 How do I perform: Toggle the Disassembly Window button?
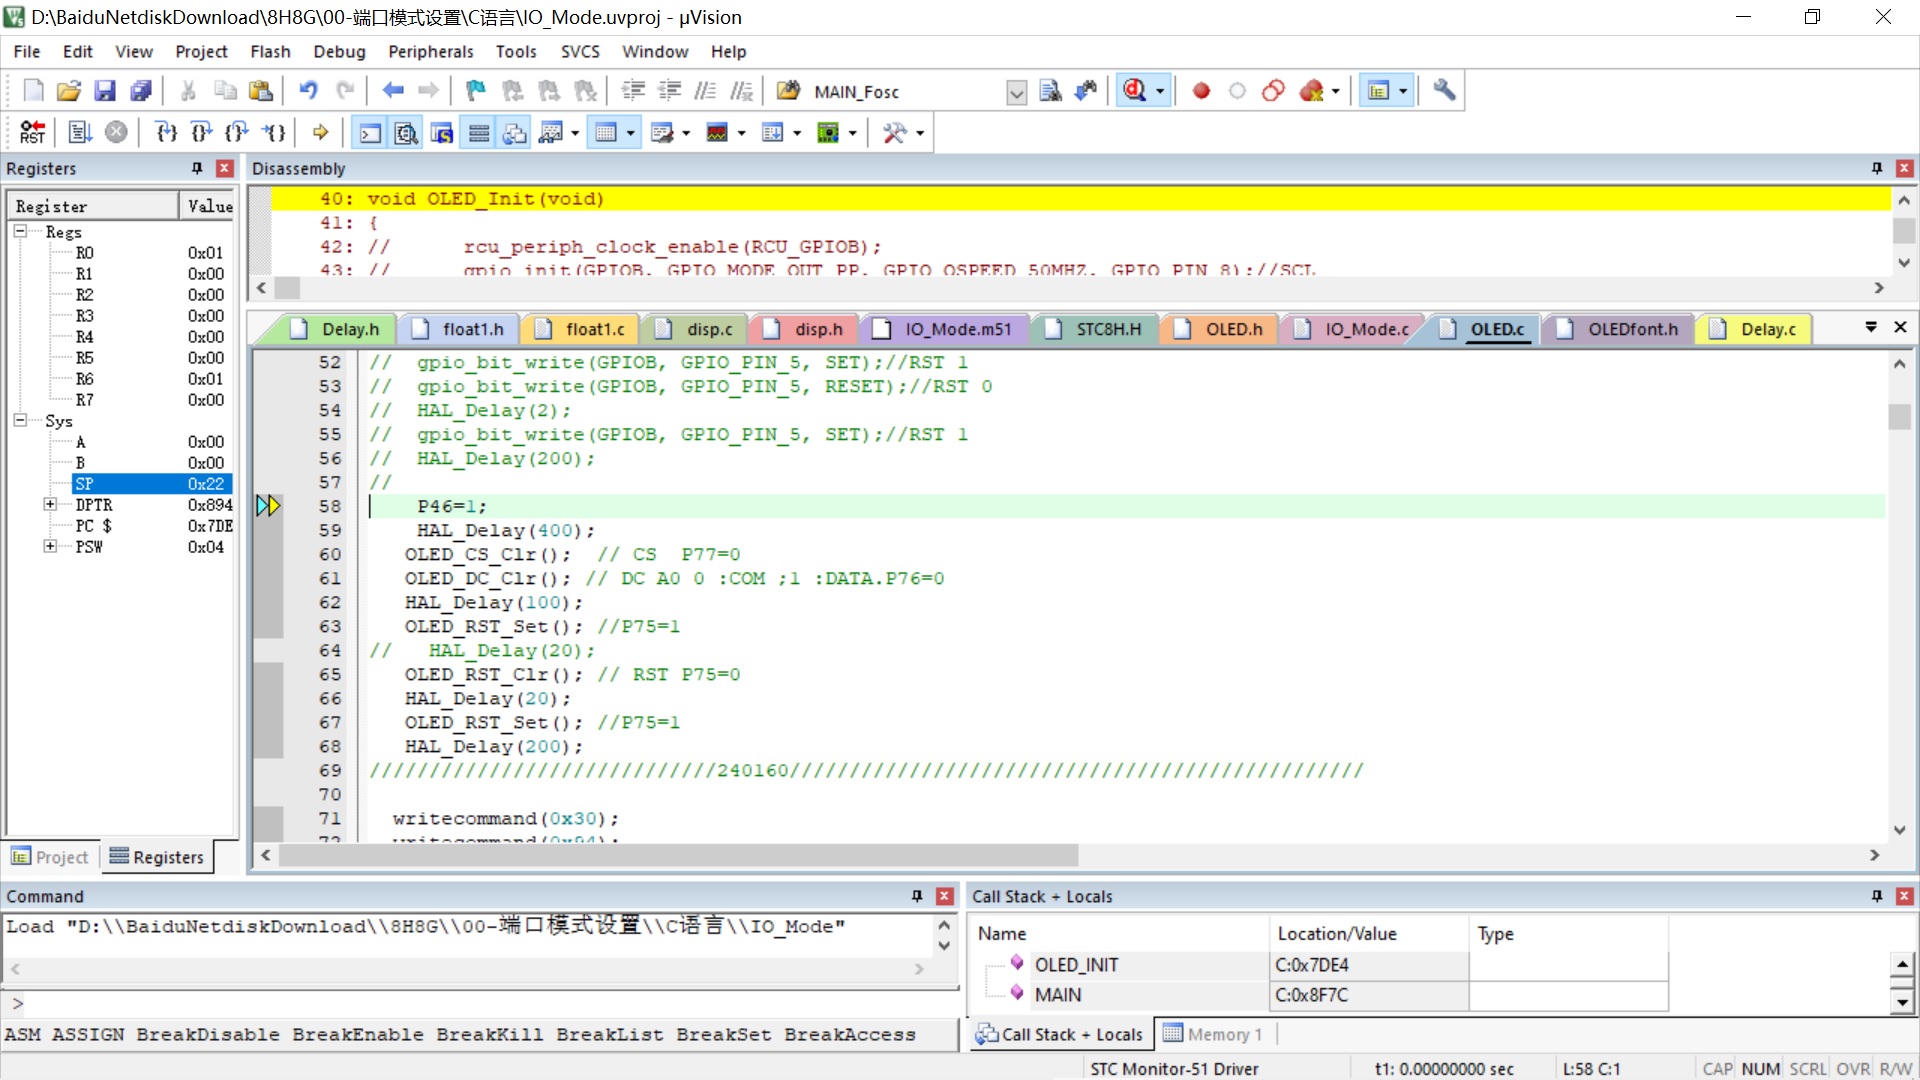(406, 132)
